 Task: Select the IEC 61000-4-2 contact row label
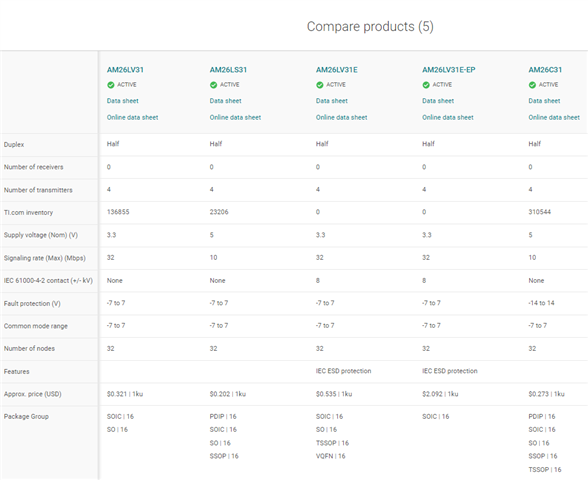pyautogui.click(x=48, y=280)
